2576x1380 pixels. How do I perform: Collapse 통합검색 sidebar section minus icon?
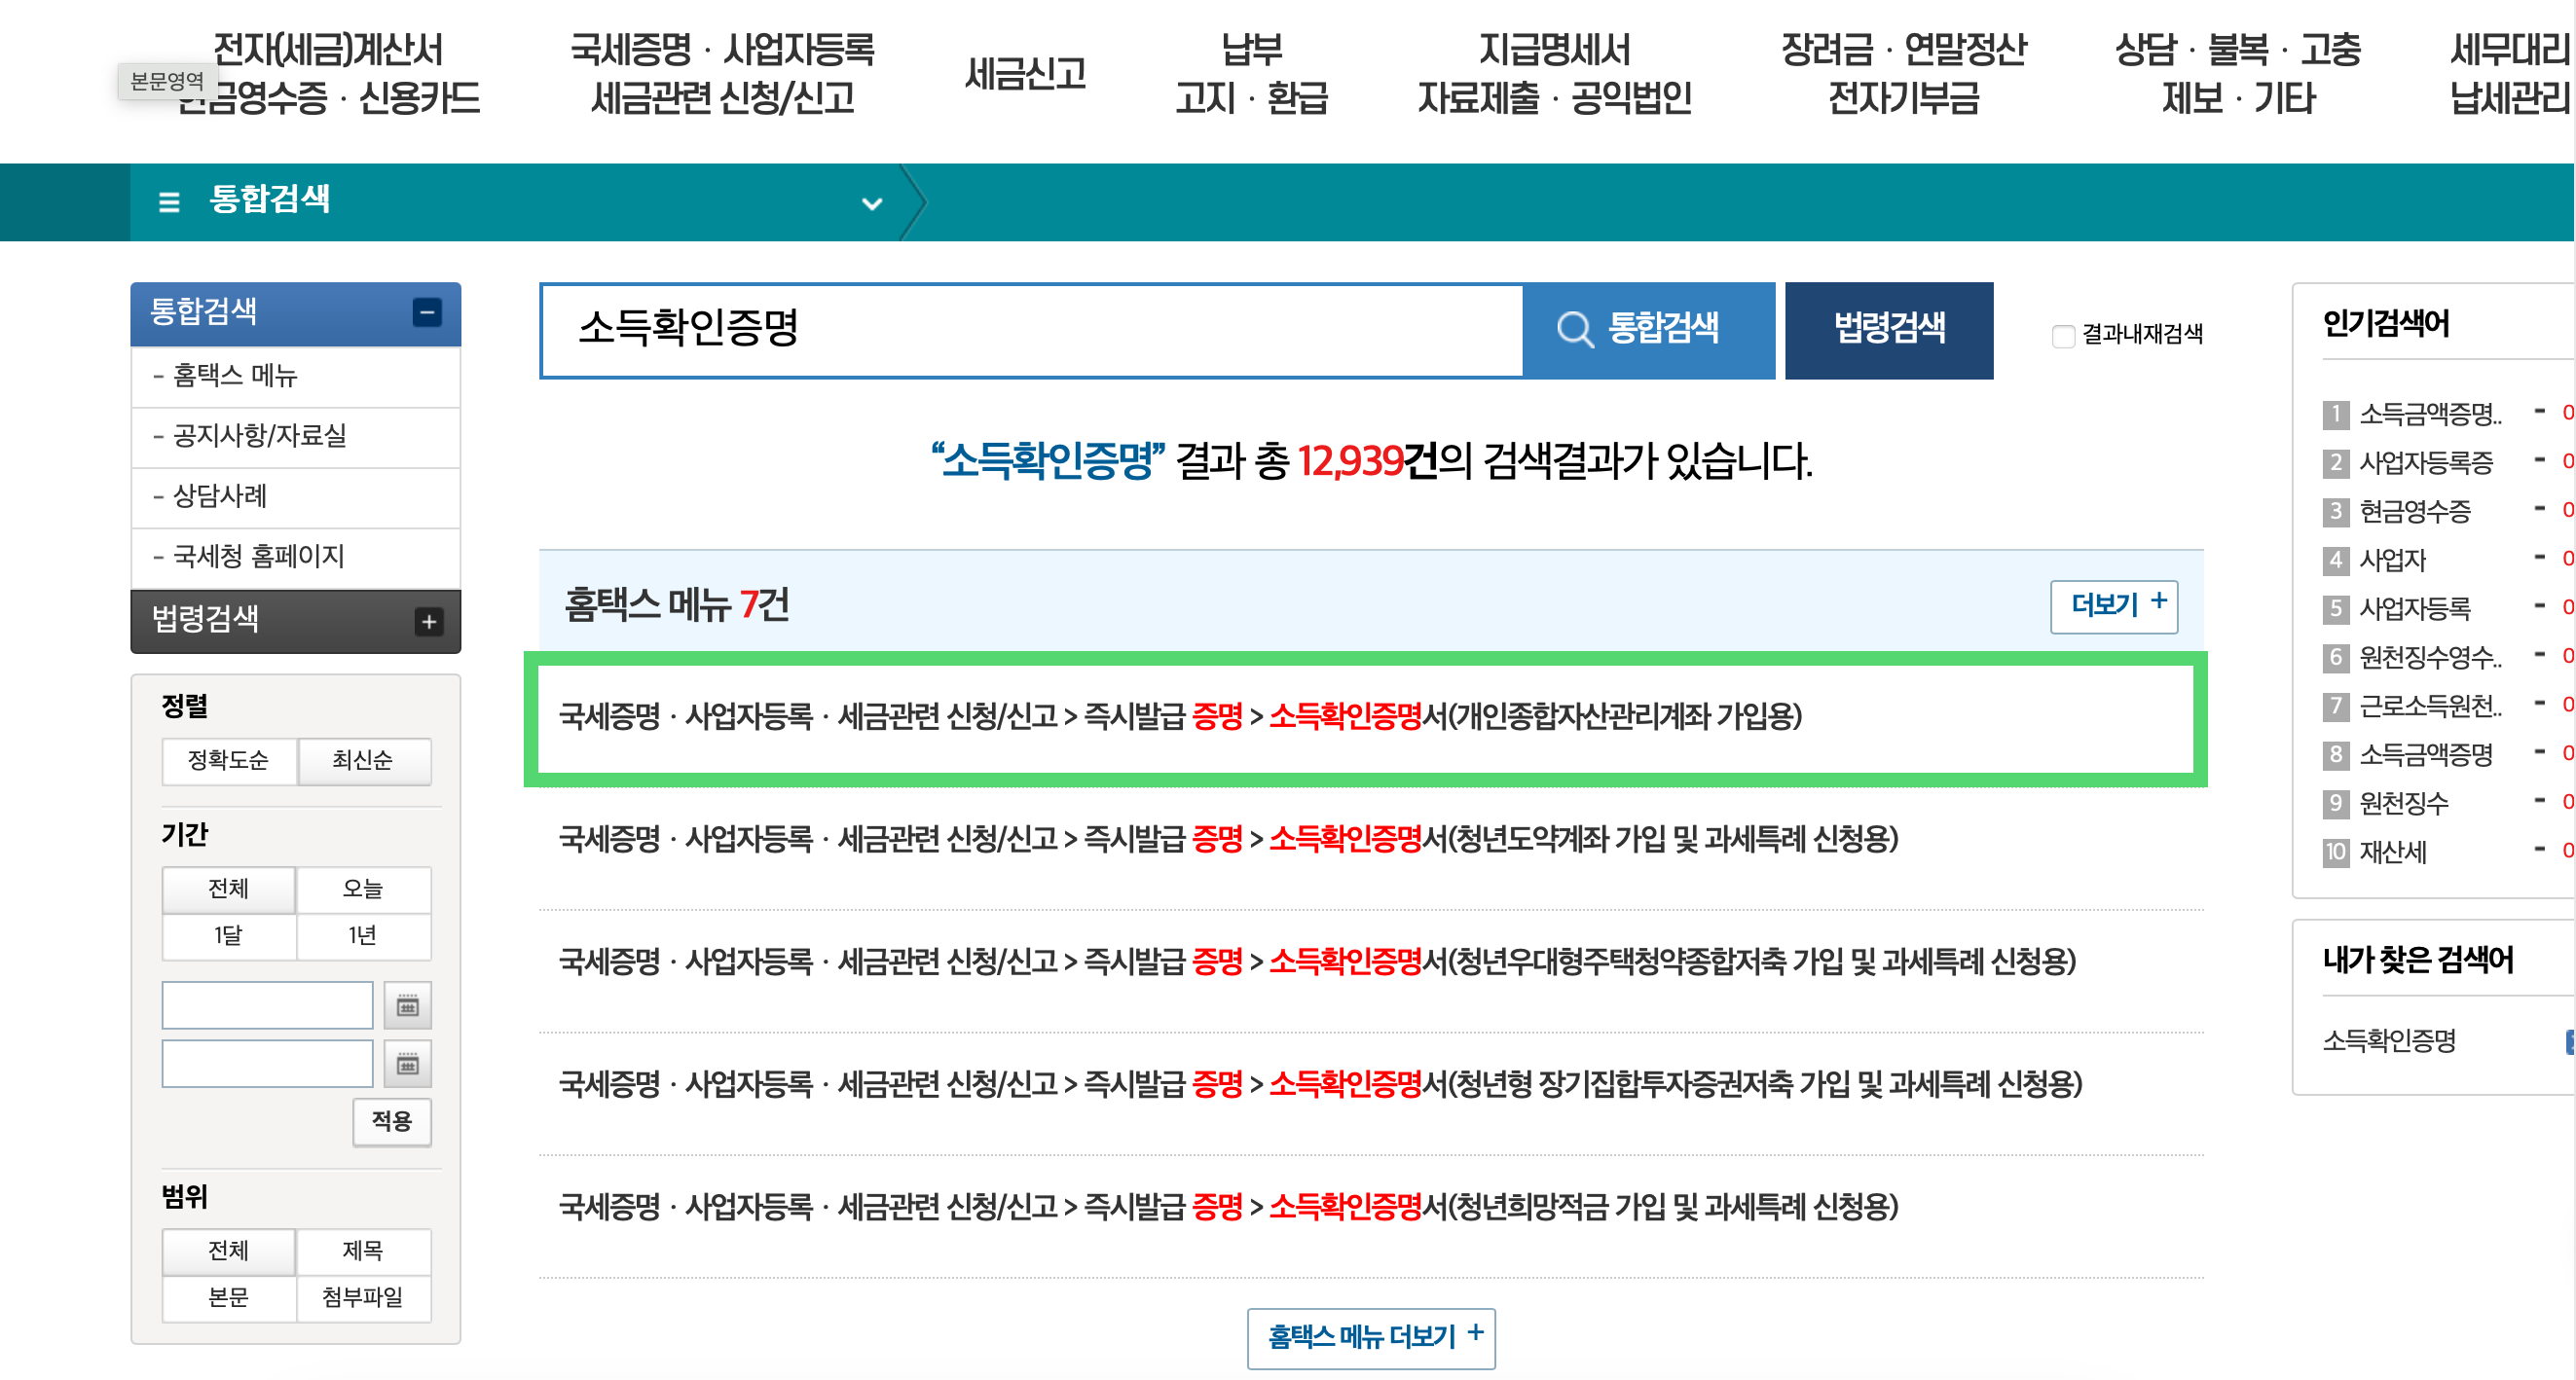[427, 313]
